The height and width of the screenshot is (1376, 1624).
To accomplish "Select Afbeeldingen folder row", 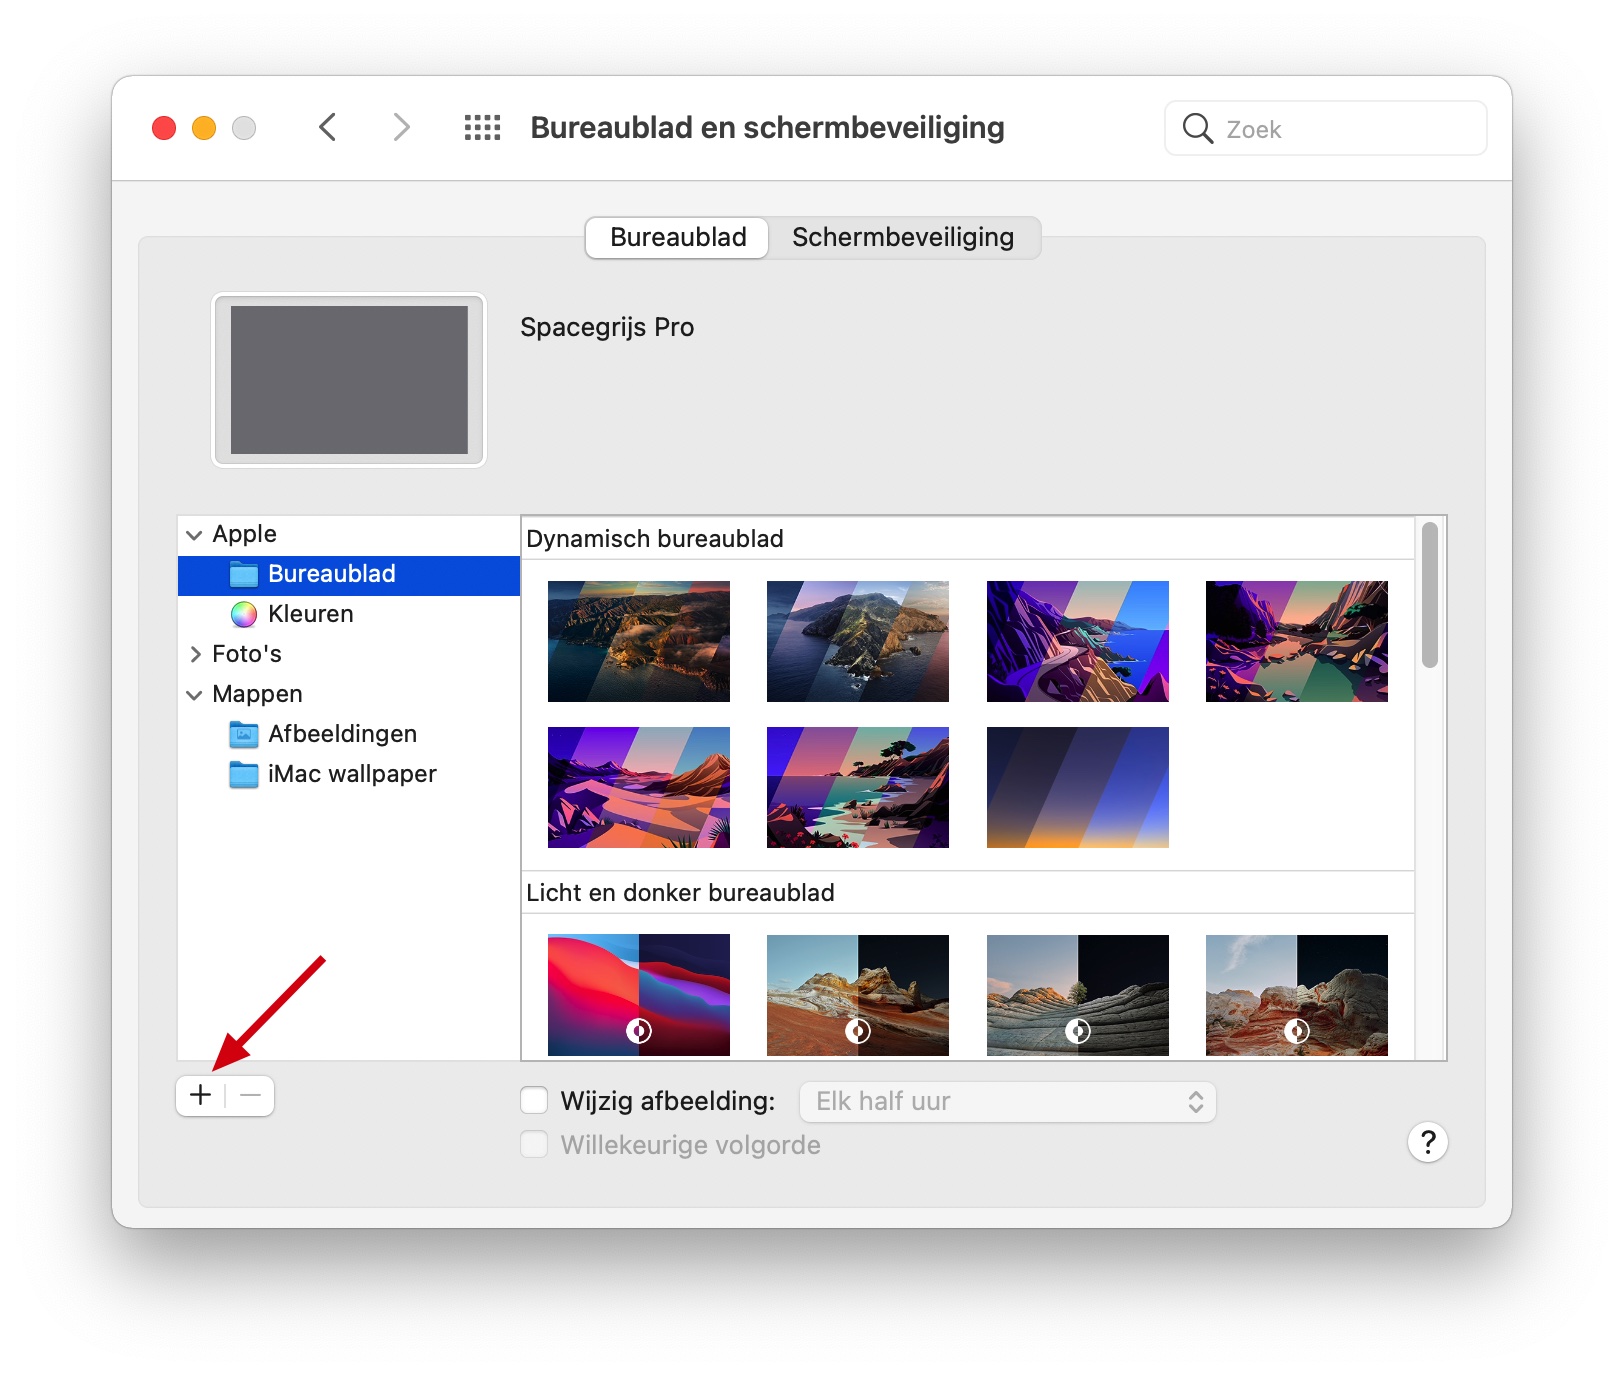I will tap(349, 734).
